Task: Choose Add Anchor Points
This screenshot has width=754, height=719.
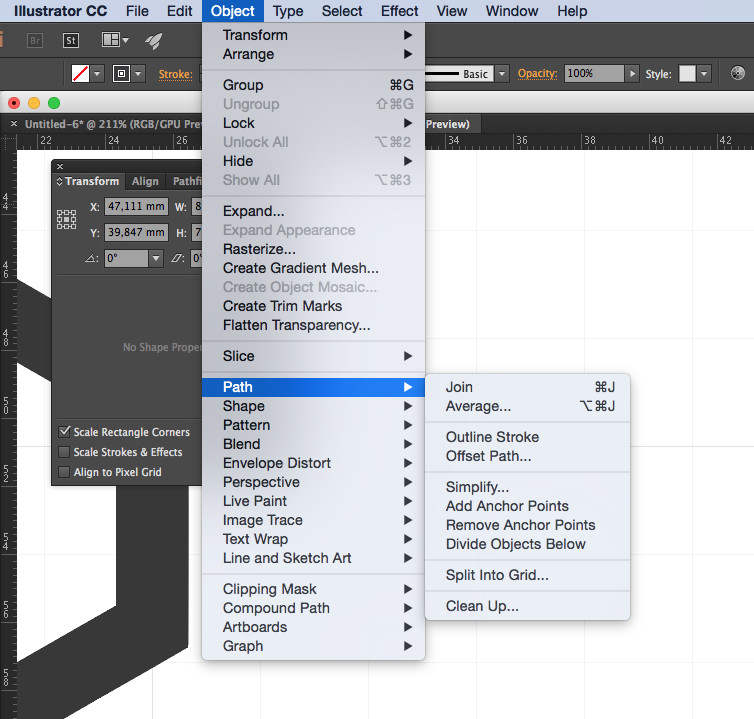Action: pos(528,506)
